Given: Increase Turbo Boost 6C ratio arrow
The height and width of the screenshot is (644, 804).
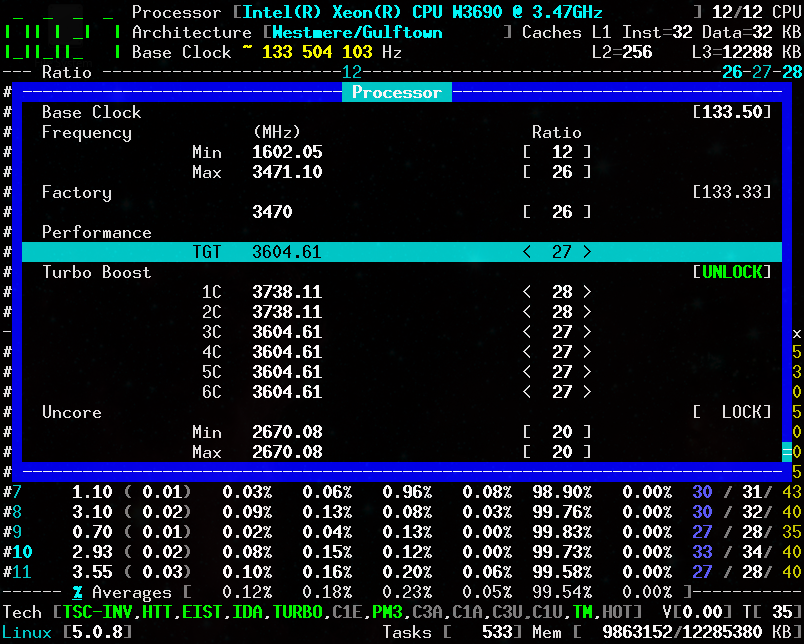Looking at the screenshot, I should [x=587, y=392].
